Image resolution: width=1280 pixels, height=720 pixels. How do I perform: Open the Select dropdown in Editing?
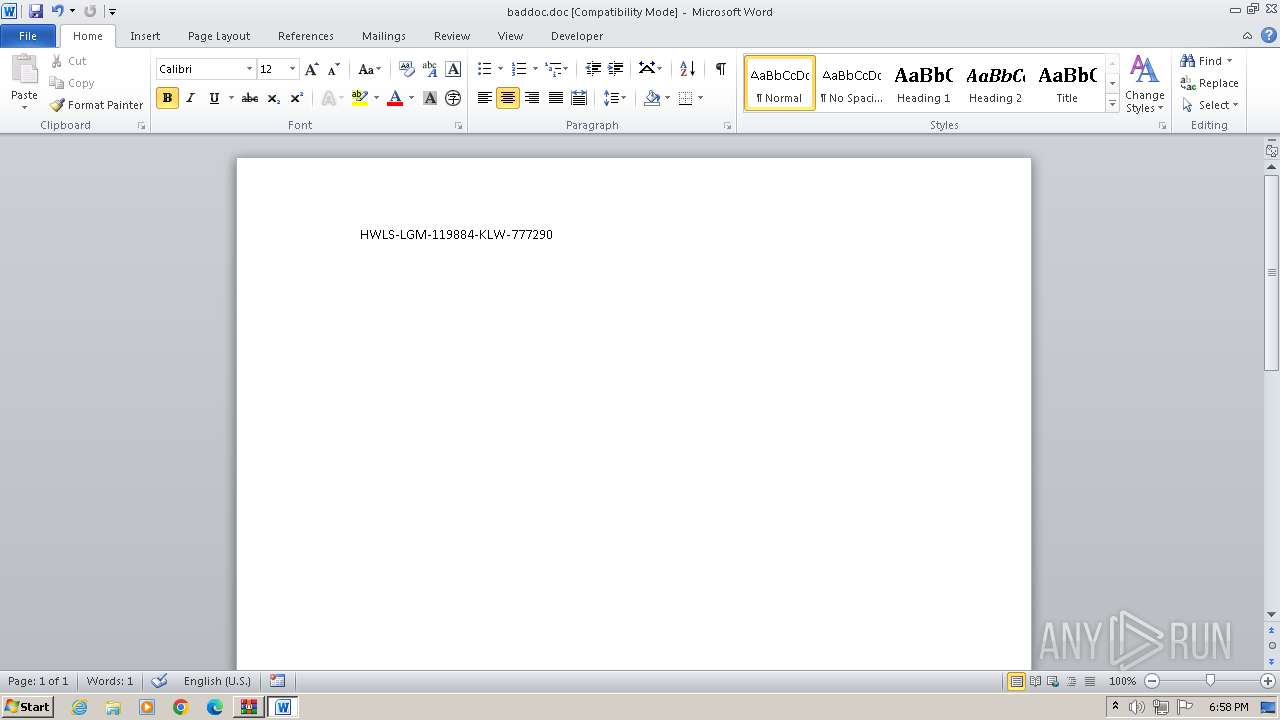click(1210, 105)
